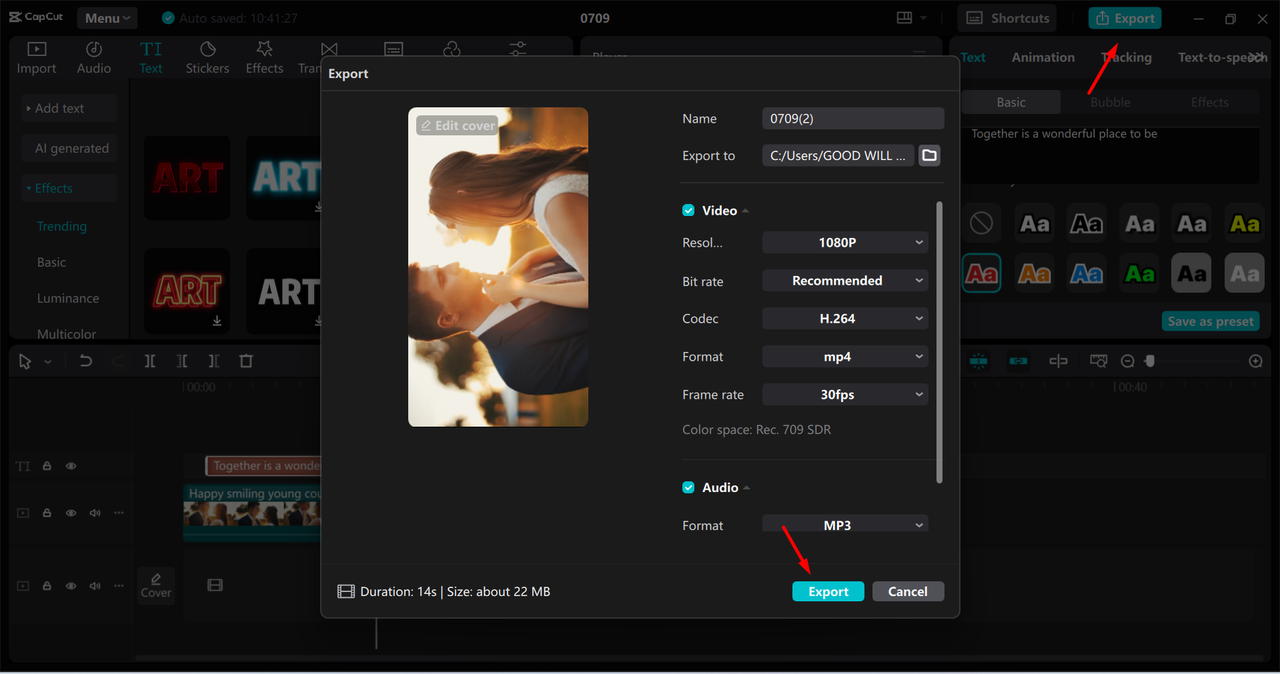This screenshot has height=674, width=1280.
Task: Hide the text track with the eye icon
Action: pyautogui.click(x=71, y=466)
